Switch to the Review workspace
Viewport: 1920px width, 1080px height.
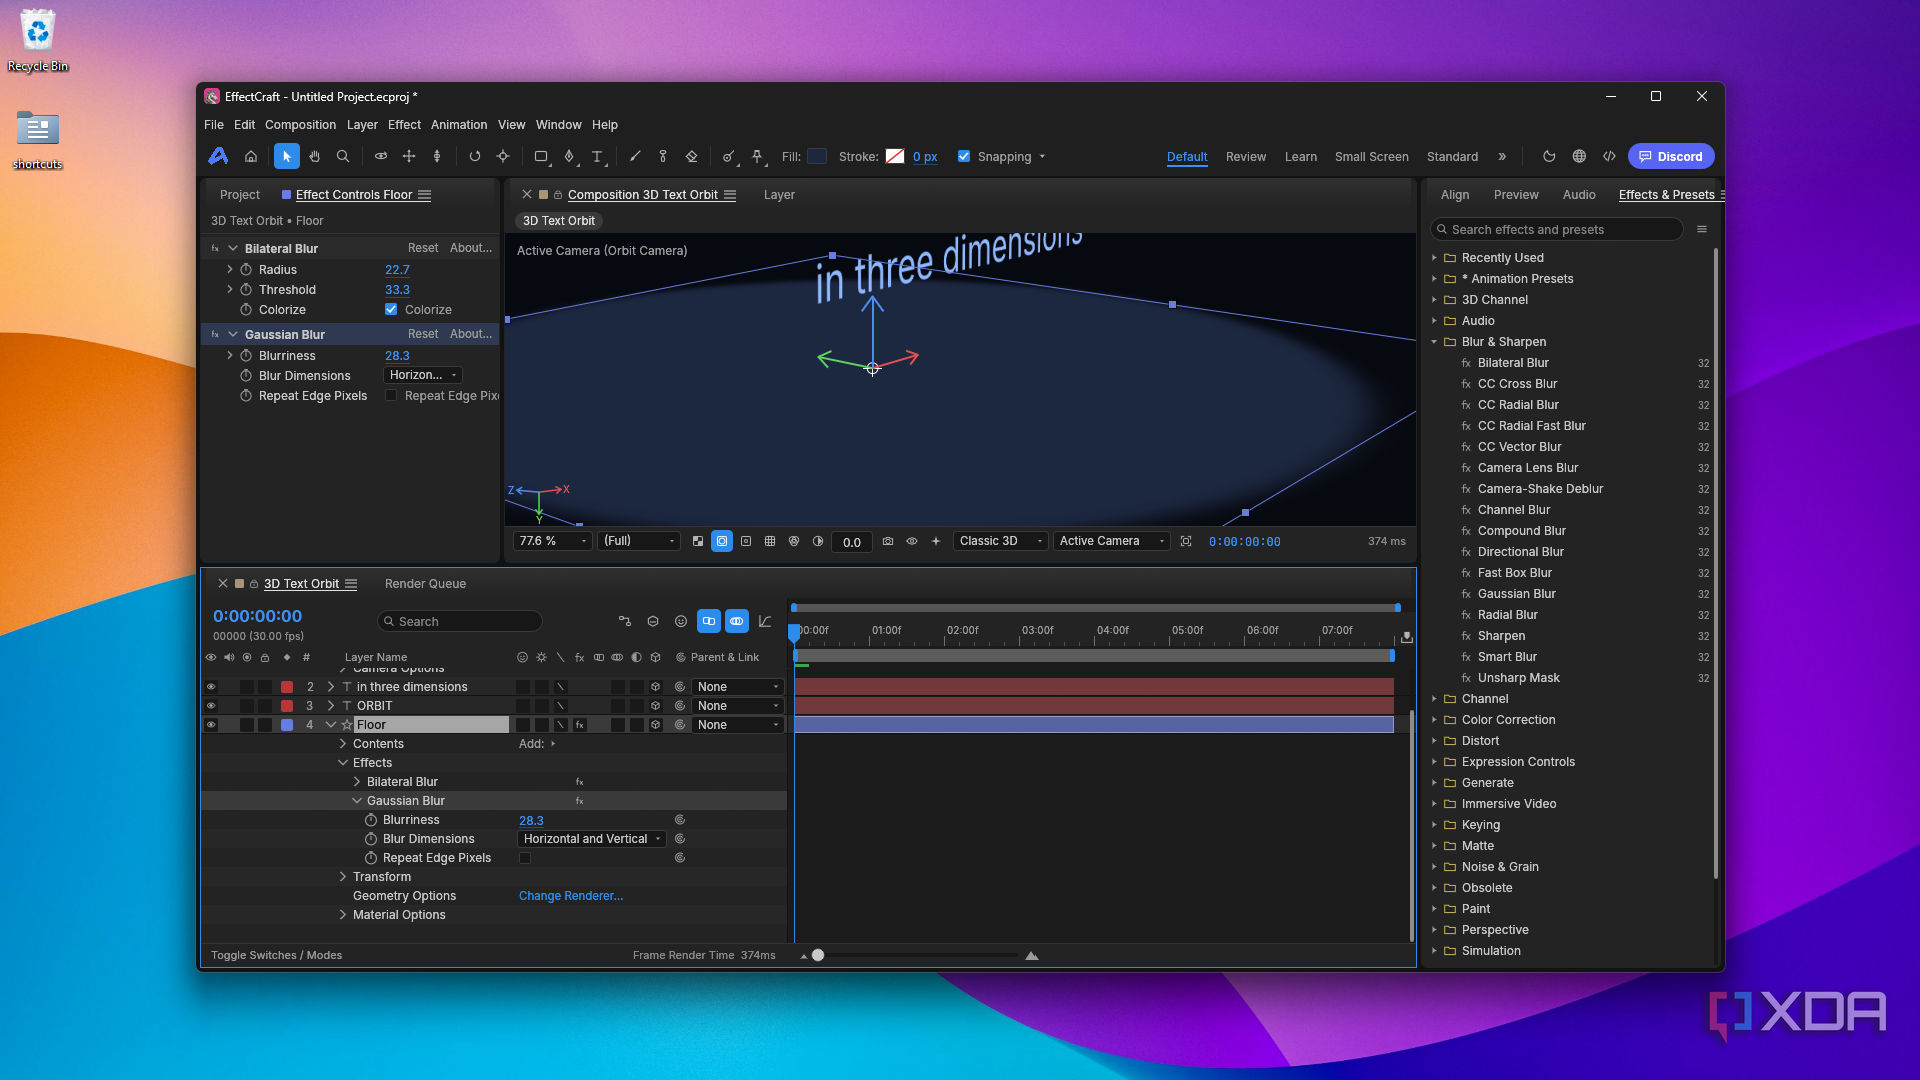coord(1246,157)
